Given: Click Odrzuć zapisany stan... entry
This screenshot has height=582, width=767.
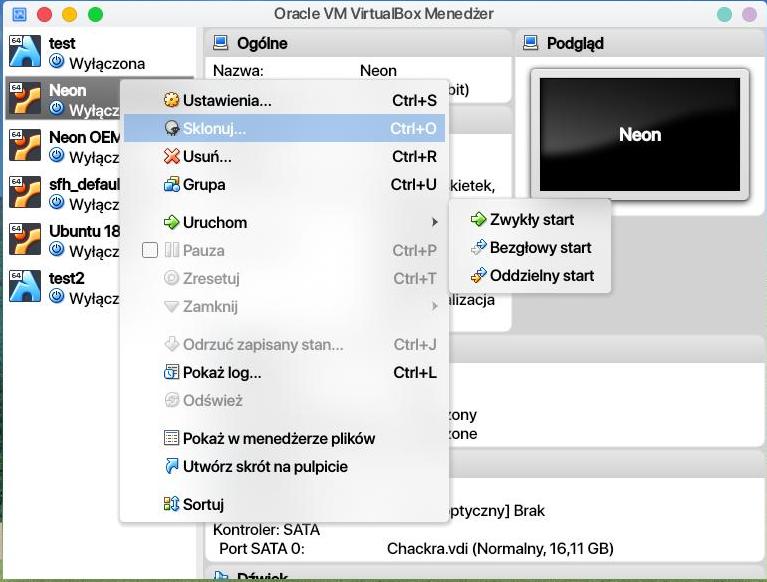Looking at the screenshot, I should click(284, 344).
